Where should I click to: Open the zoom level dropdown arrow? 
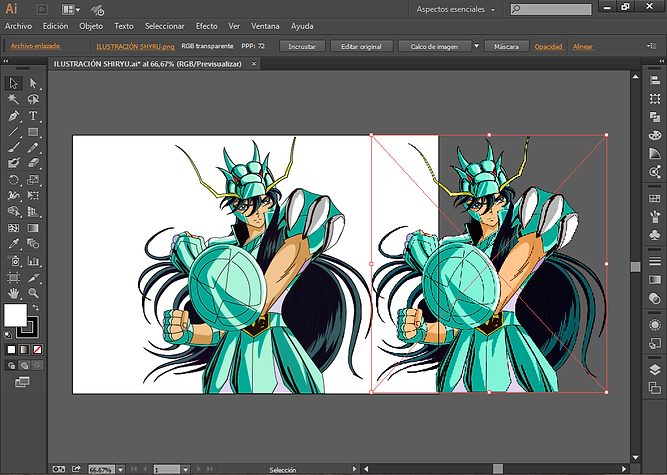(x=121, y=469)
